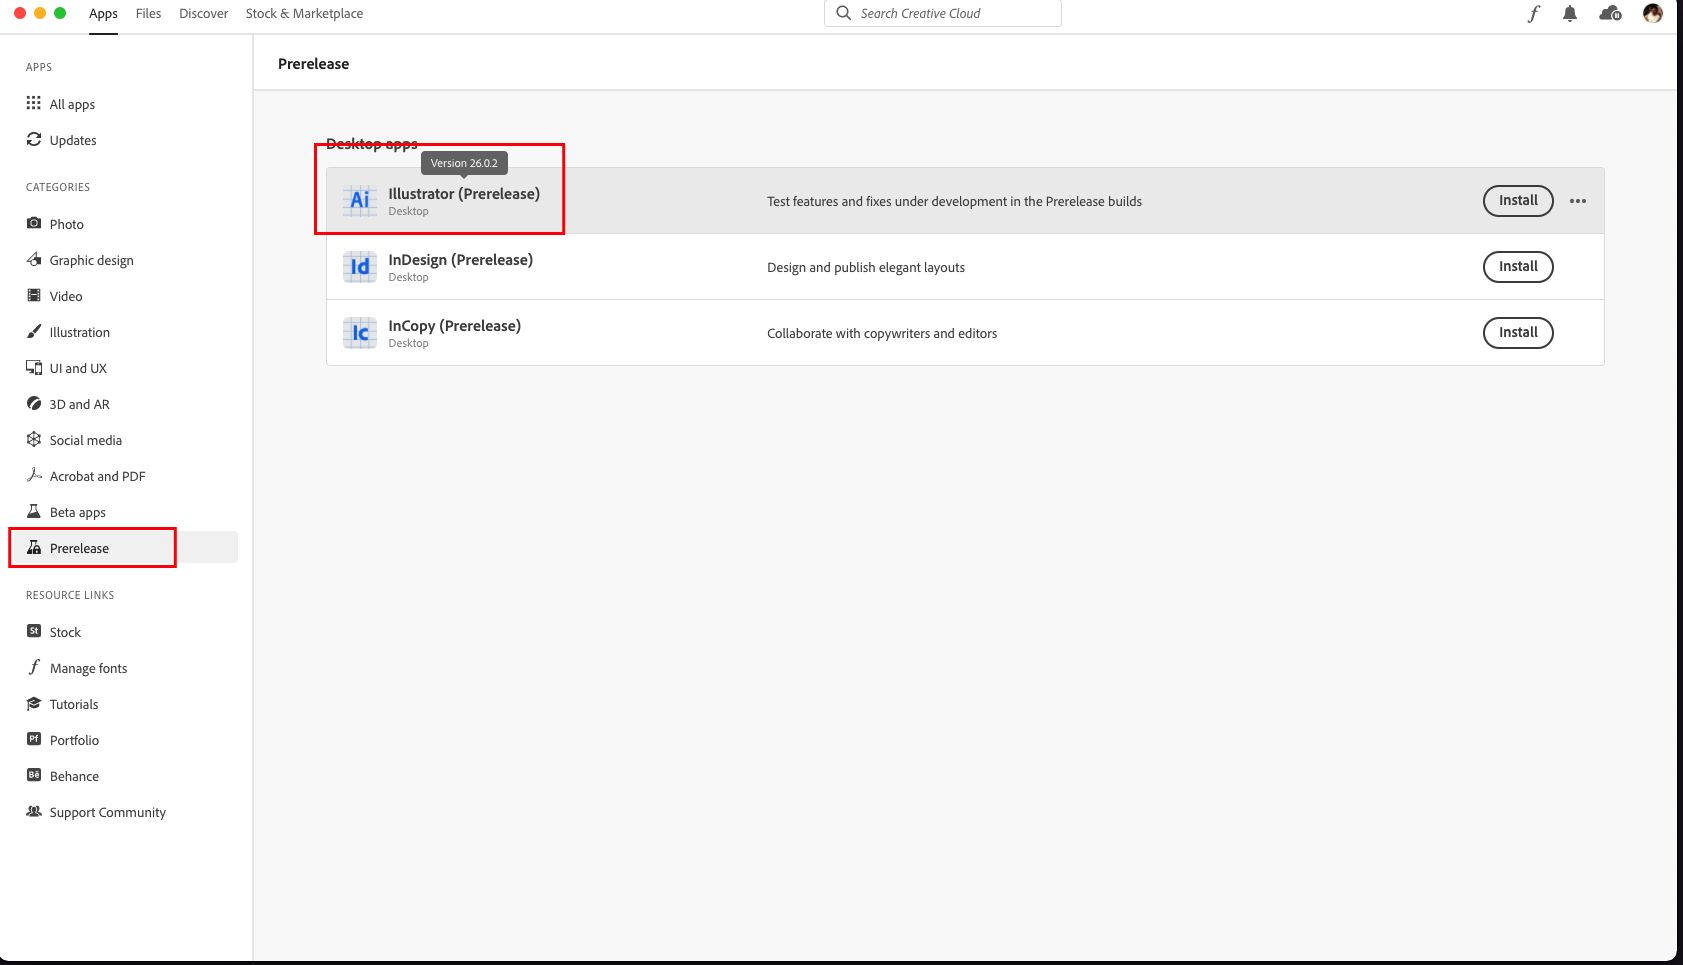Click the Illustrator (Prerelease) title

[464, 194]
